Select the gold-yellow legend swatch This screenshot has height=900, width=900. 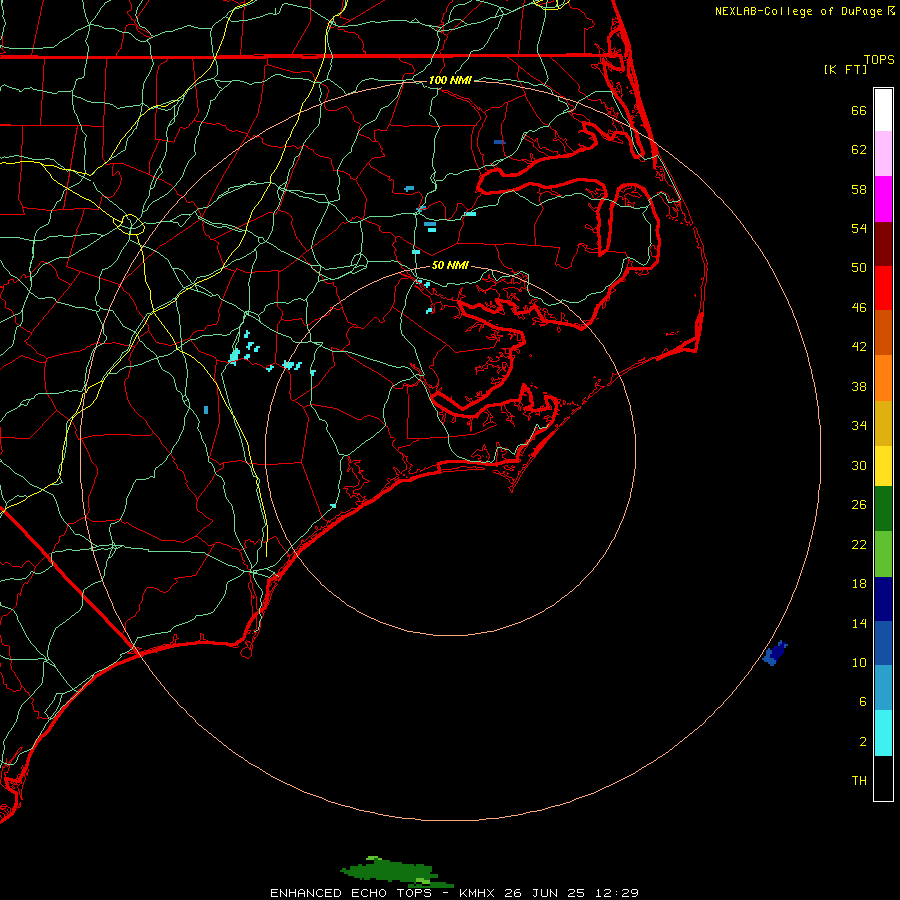coord(883,423)
